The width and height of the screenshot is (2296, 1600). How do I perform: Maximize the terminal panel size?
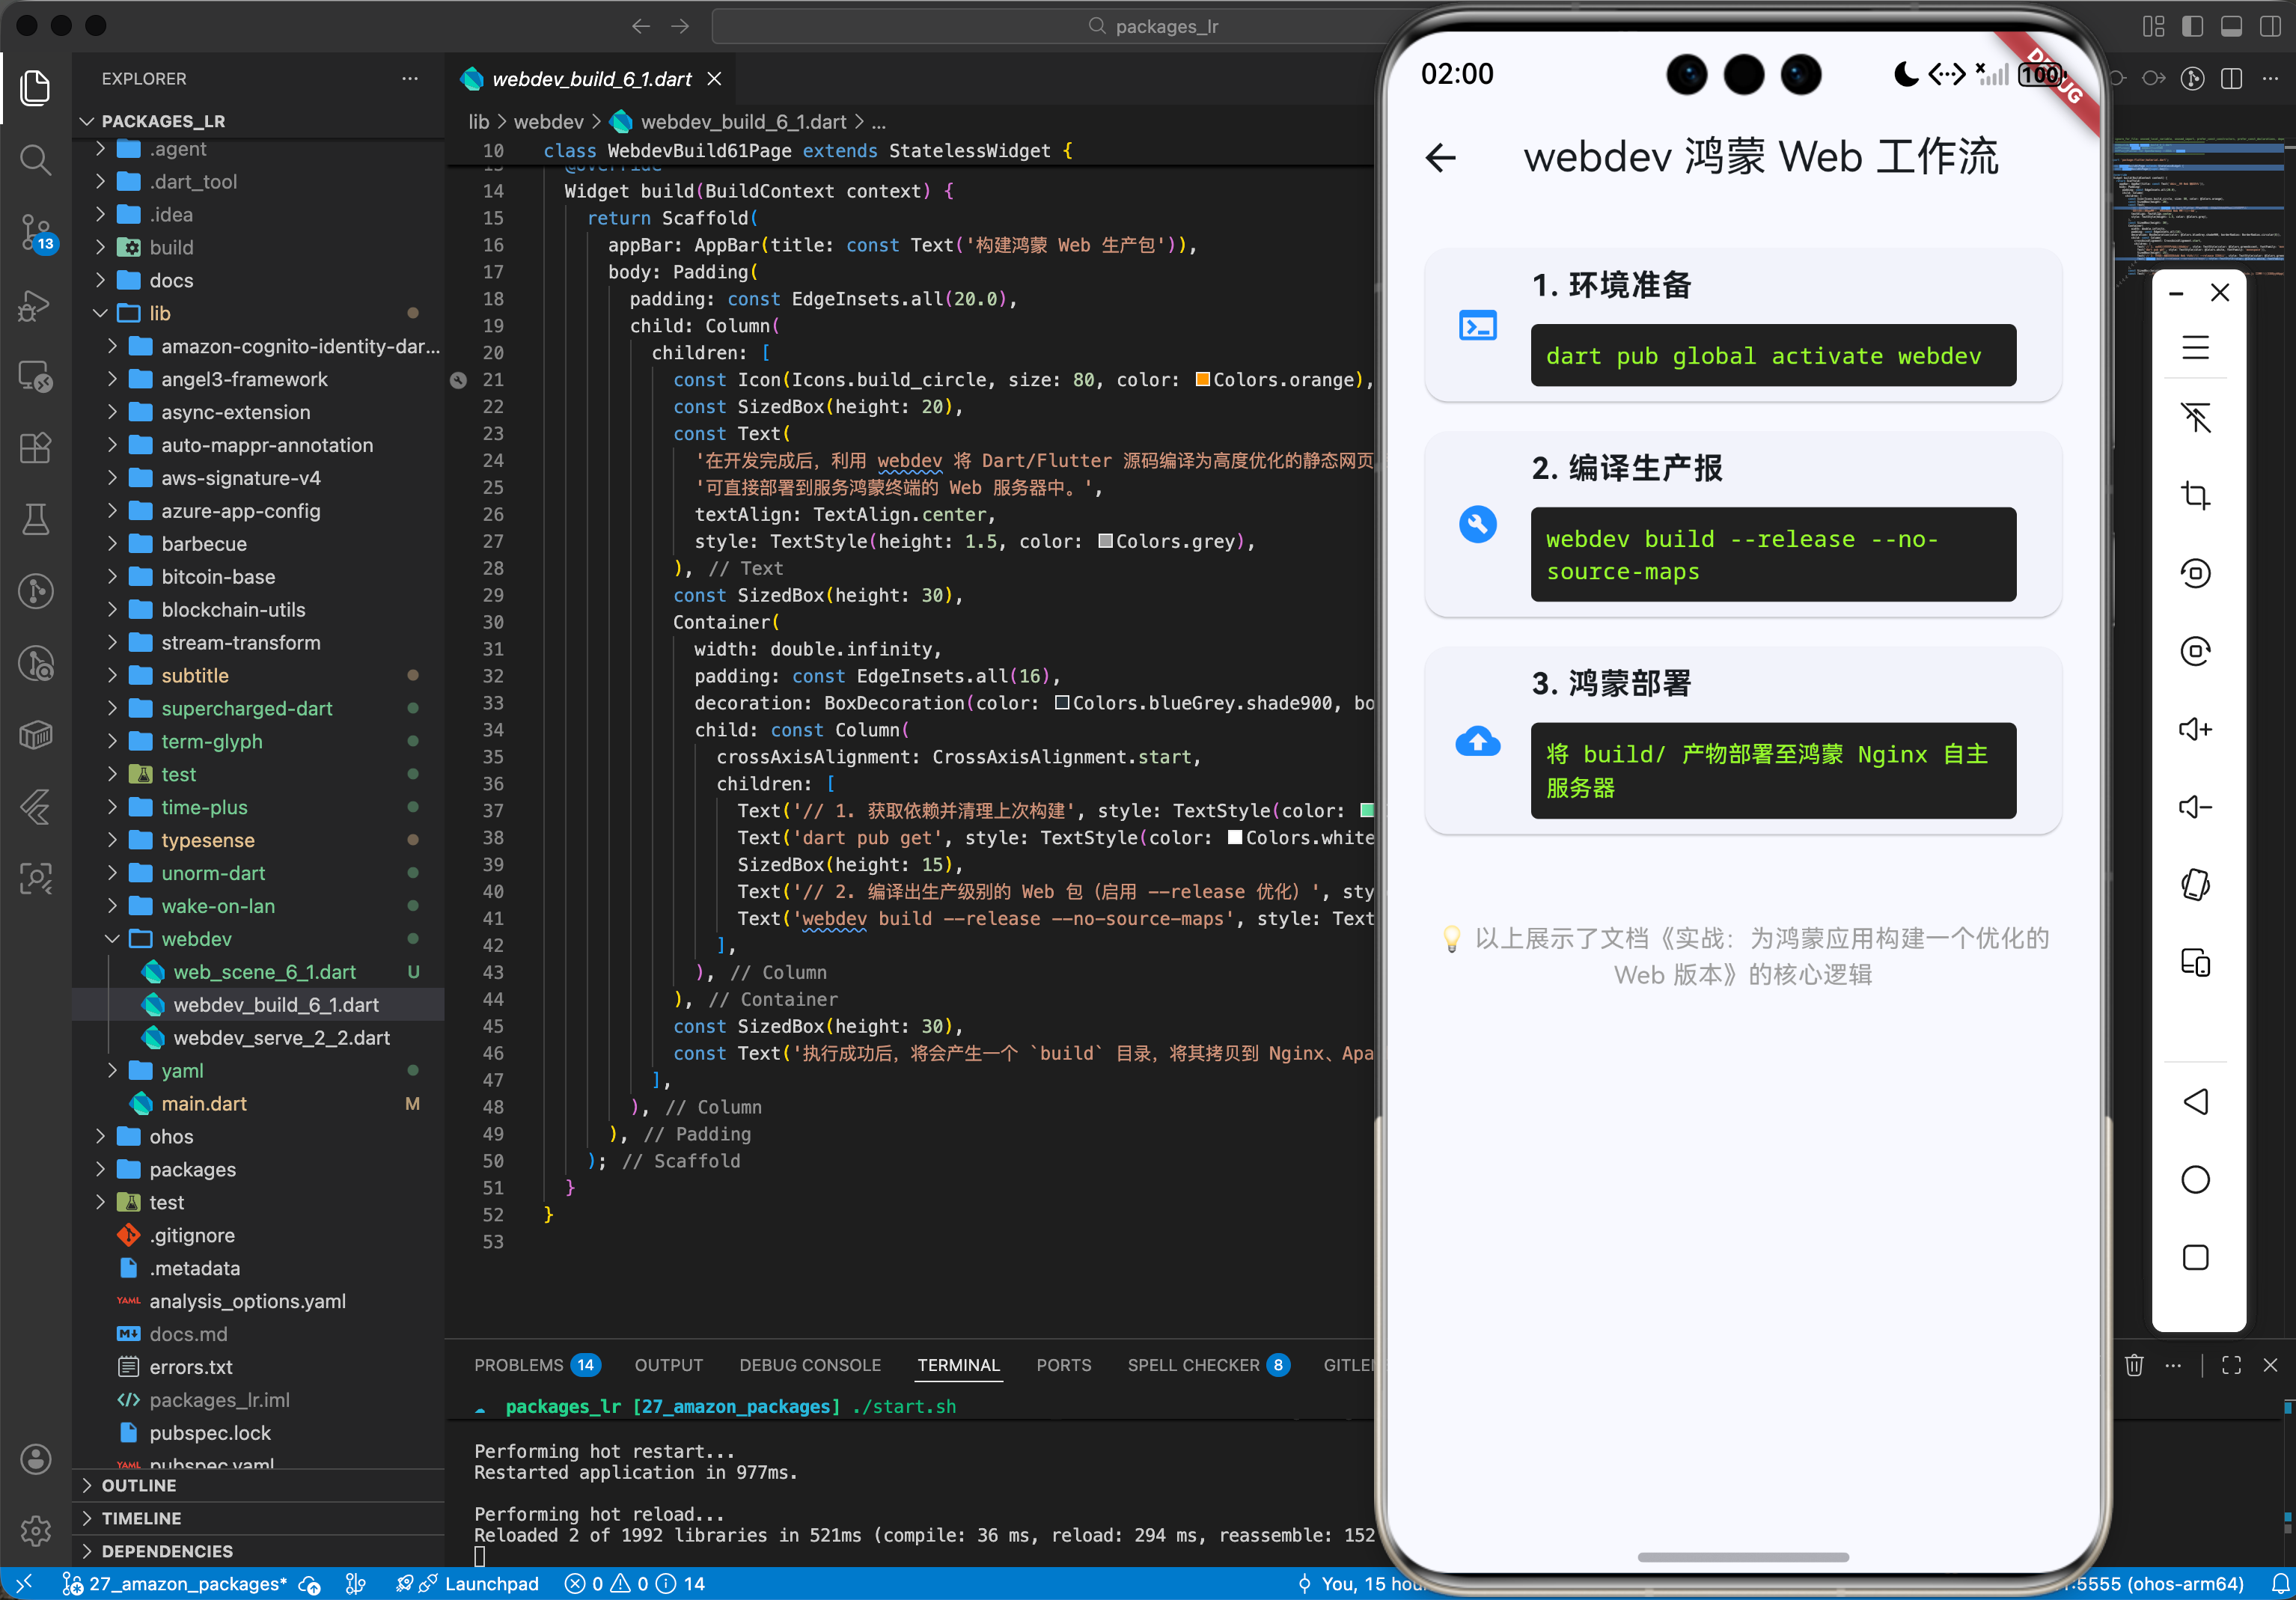point(2231,1365)
